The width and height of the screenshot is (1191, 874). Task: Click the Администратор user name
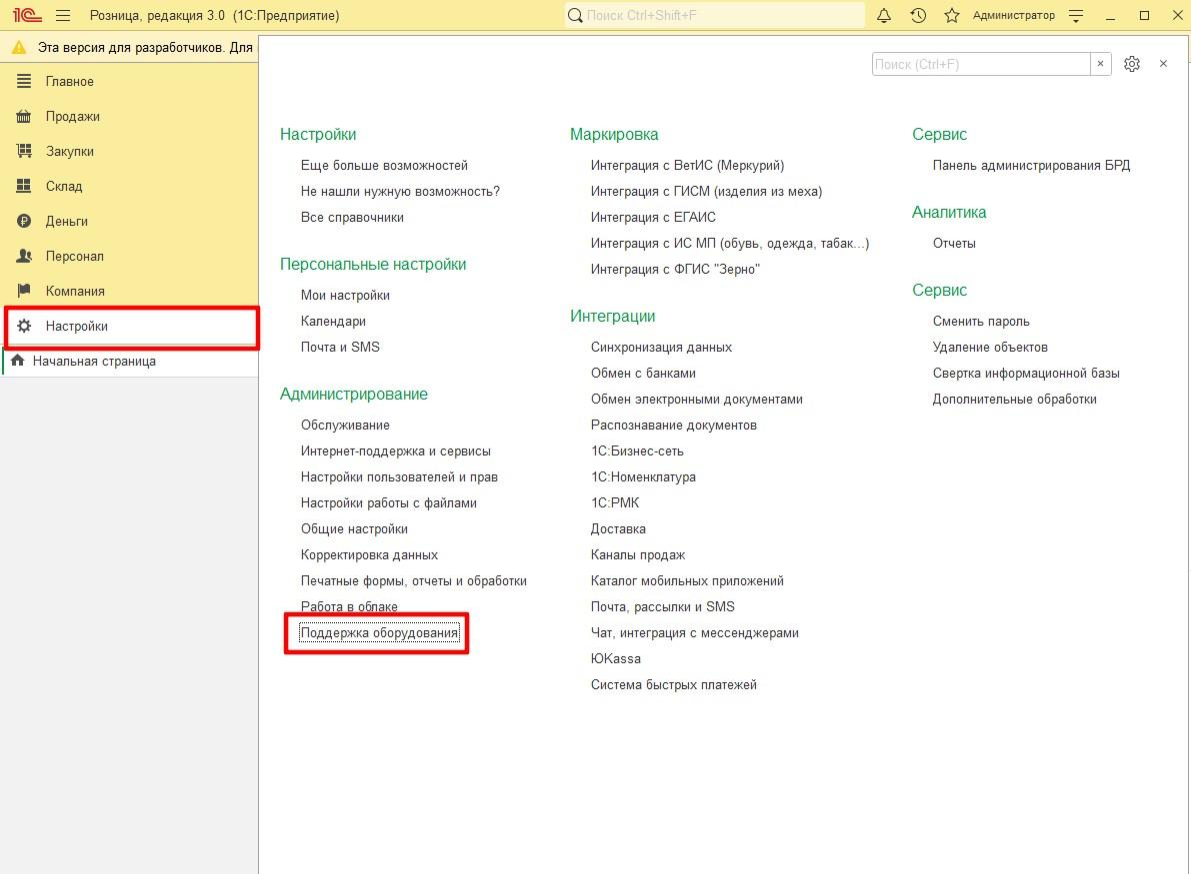(x=1013, y=15)
